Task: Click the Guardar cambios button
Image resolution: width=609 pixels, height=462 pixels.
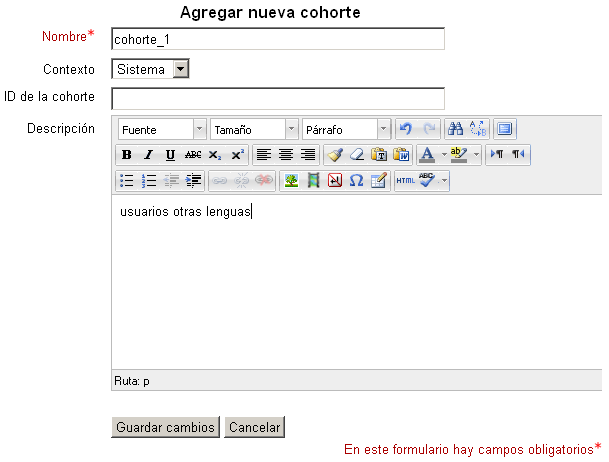Action: [165, 427]
